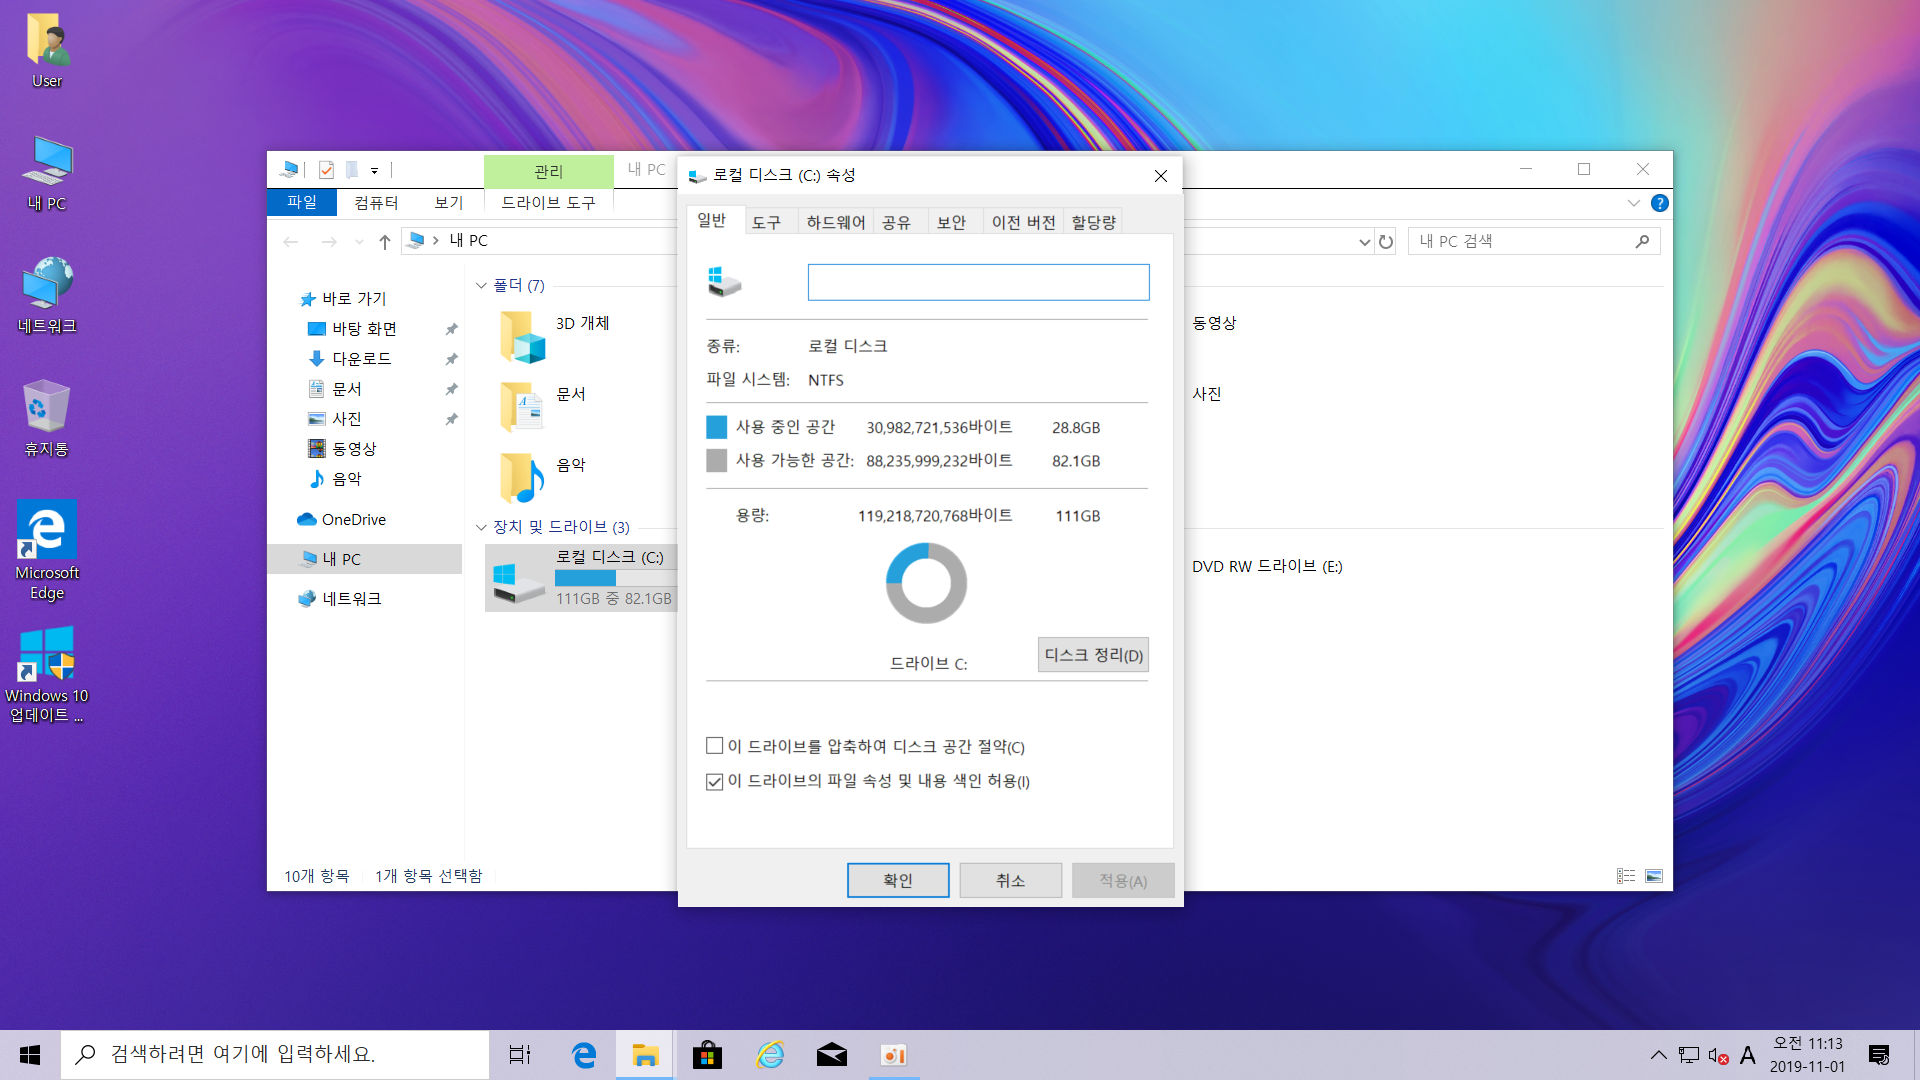Click the up-arrow navigation button in Explorer

click(x=384, y=241)
